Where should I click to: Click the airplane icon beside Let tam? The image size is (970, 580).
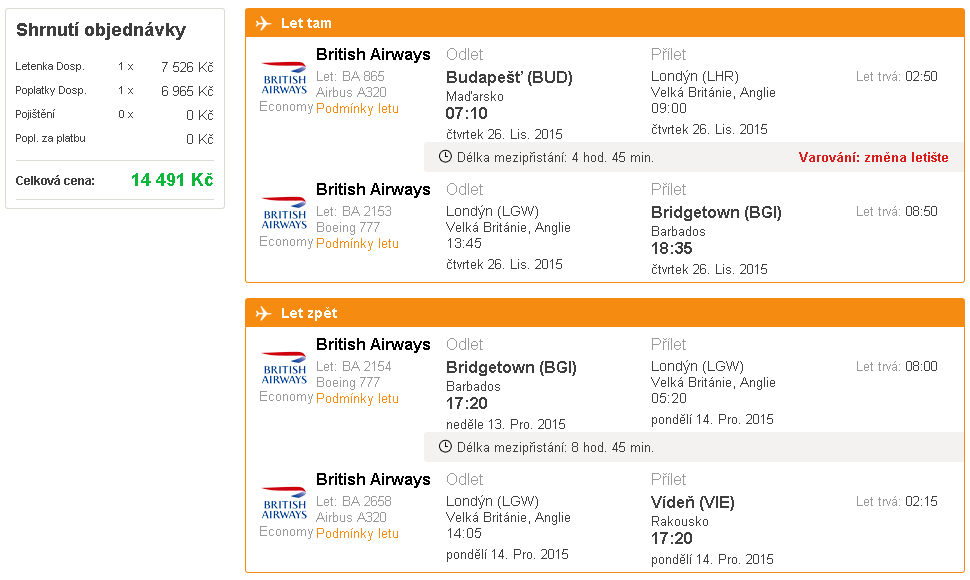point(264,23)
